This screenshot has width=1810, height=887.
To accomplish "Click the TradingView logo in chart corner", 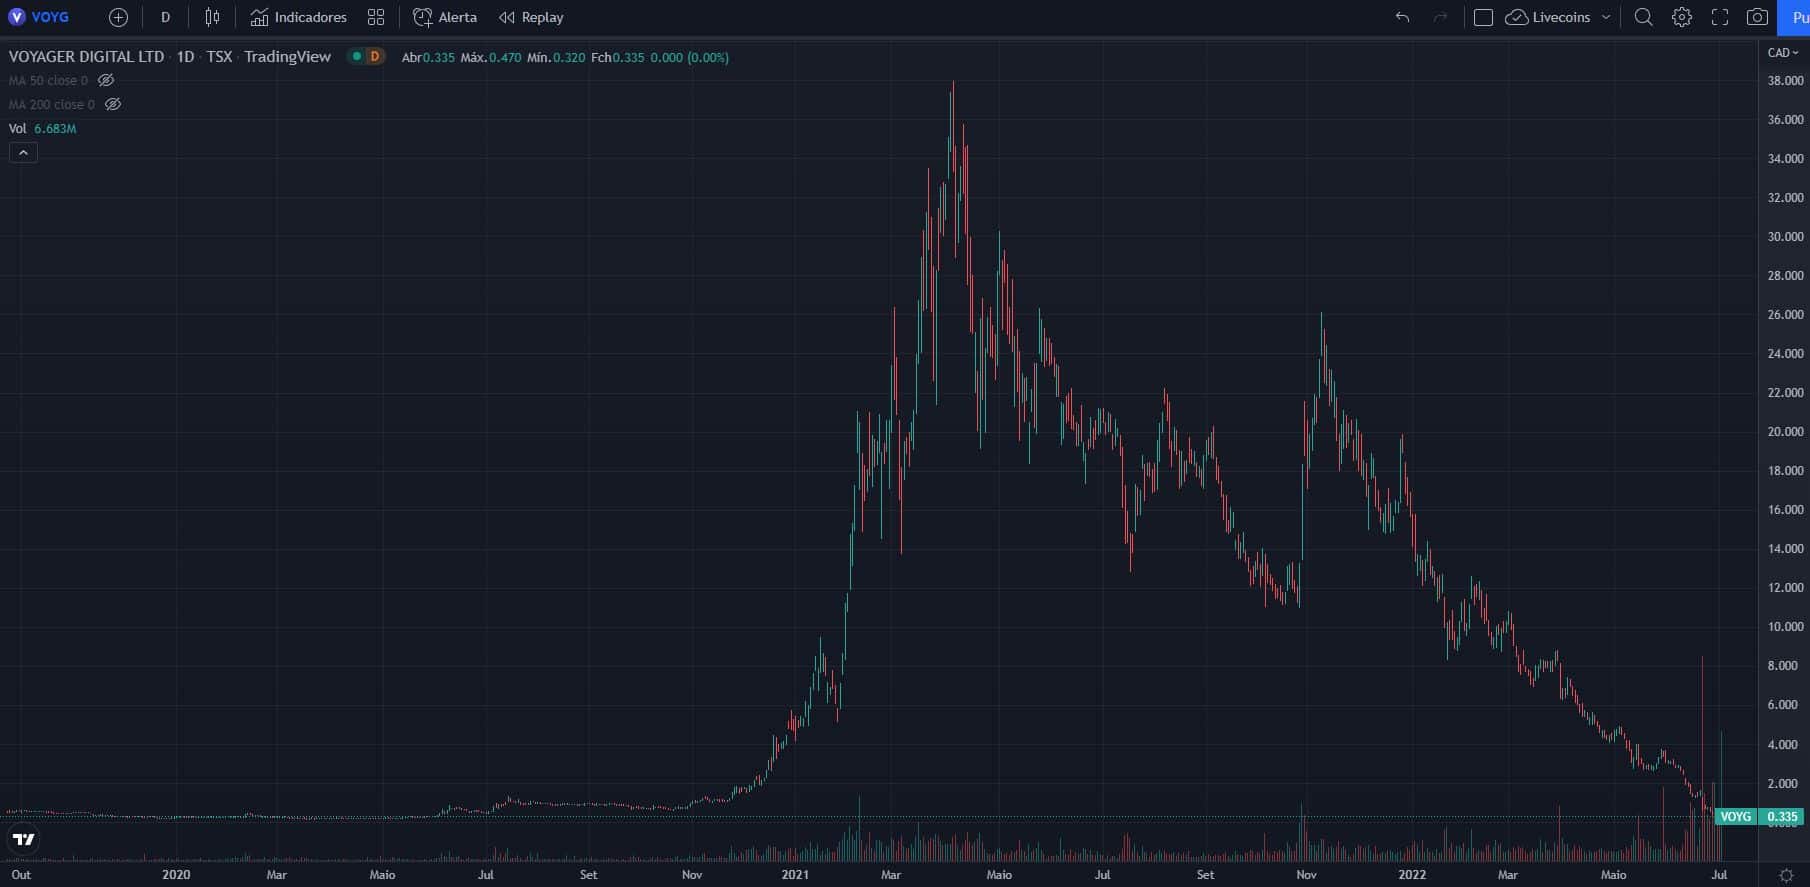I will point(24,839).
